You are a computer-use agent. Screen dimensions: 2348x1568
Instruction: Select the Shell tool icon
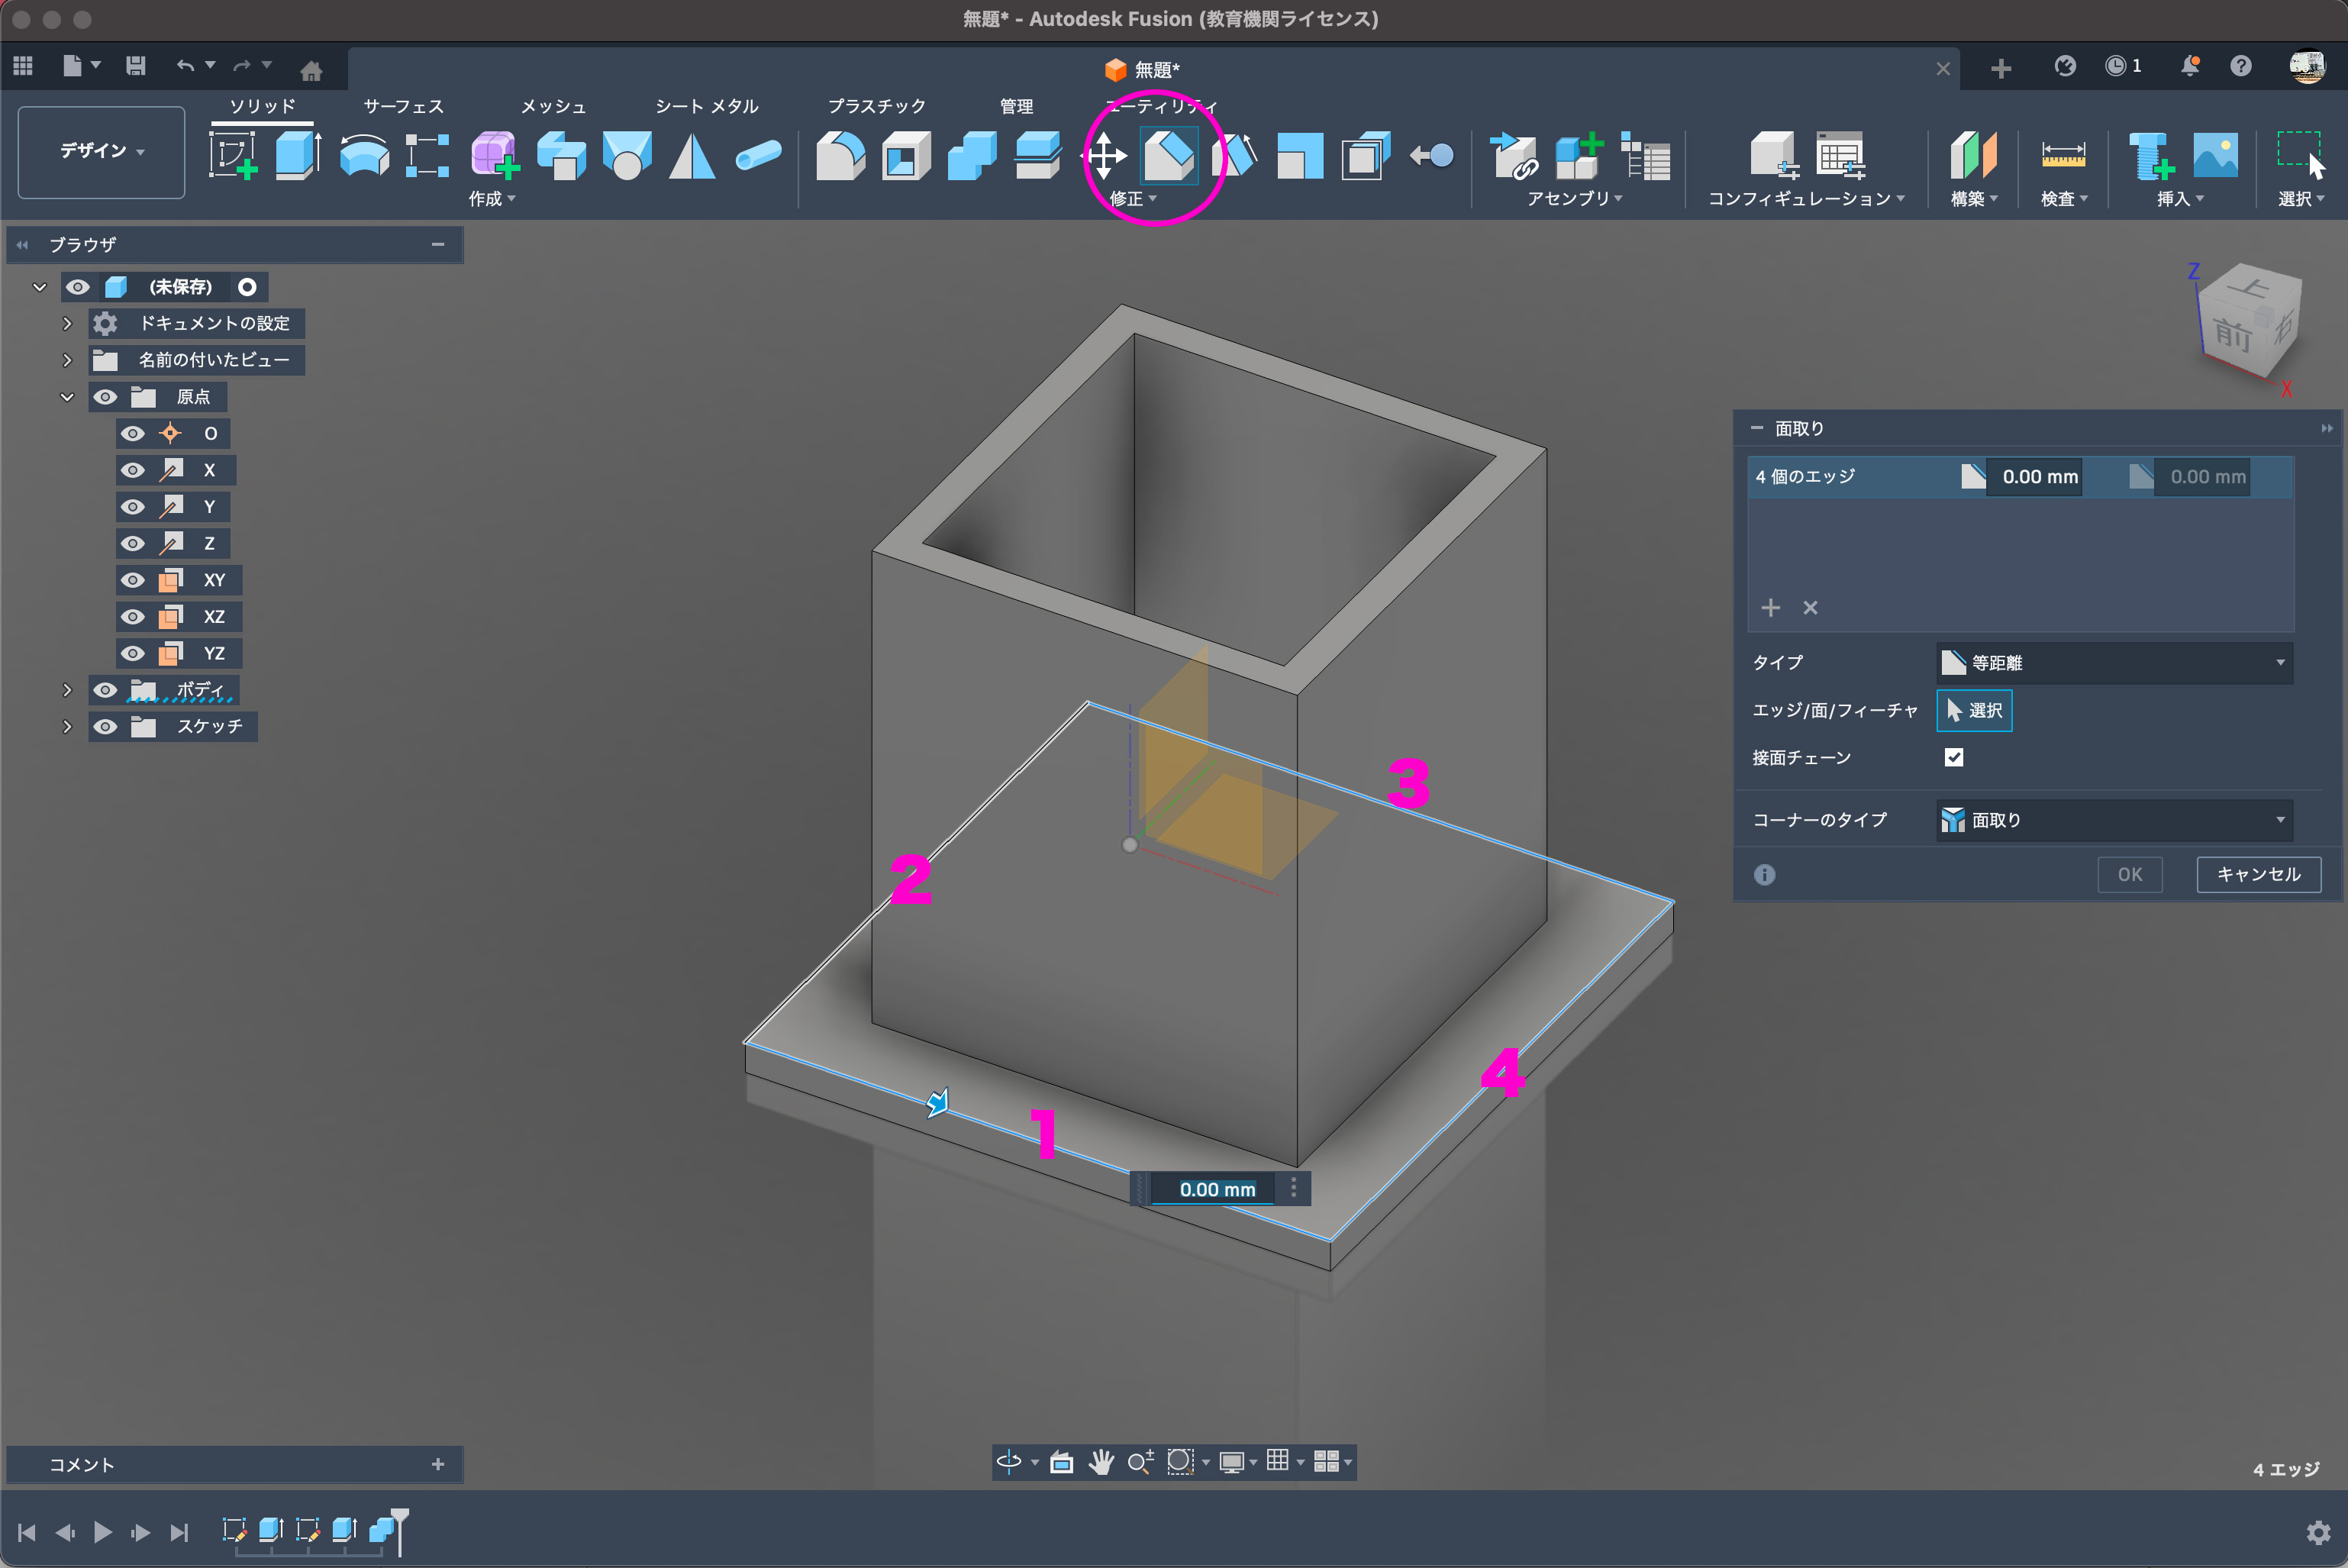tap(906, 156)
